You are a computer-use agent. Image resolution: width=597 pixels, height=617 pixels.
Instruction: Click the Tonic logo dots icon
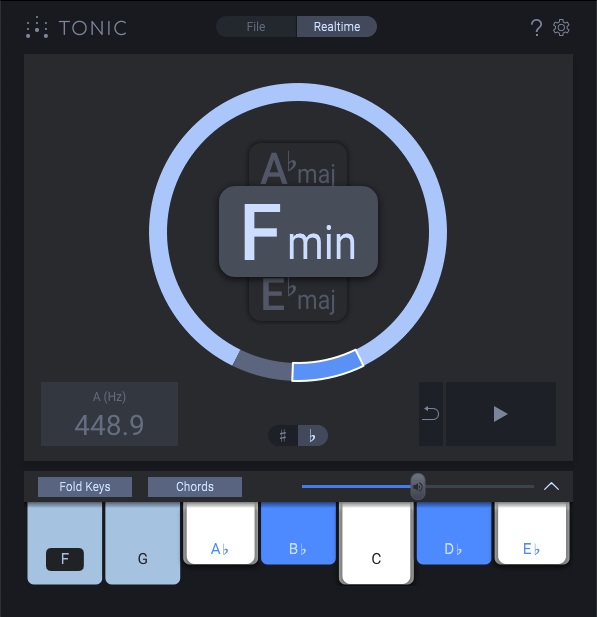point(37,28)
